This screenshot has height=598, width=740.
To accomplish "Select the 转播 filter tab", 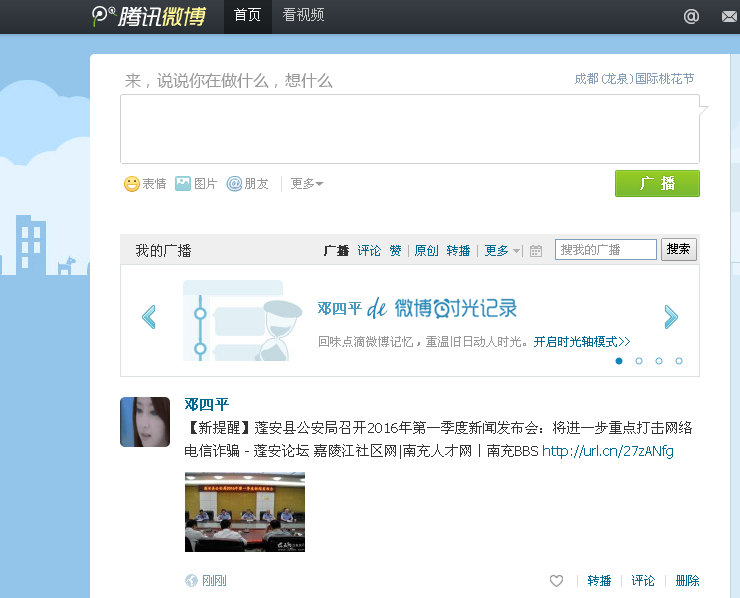I will pos(459,251).
